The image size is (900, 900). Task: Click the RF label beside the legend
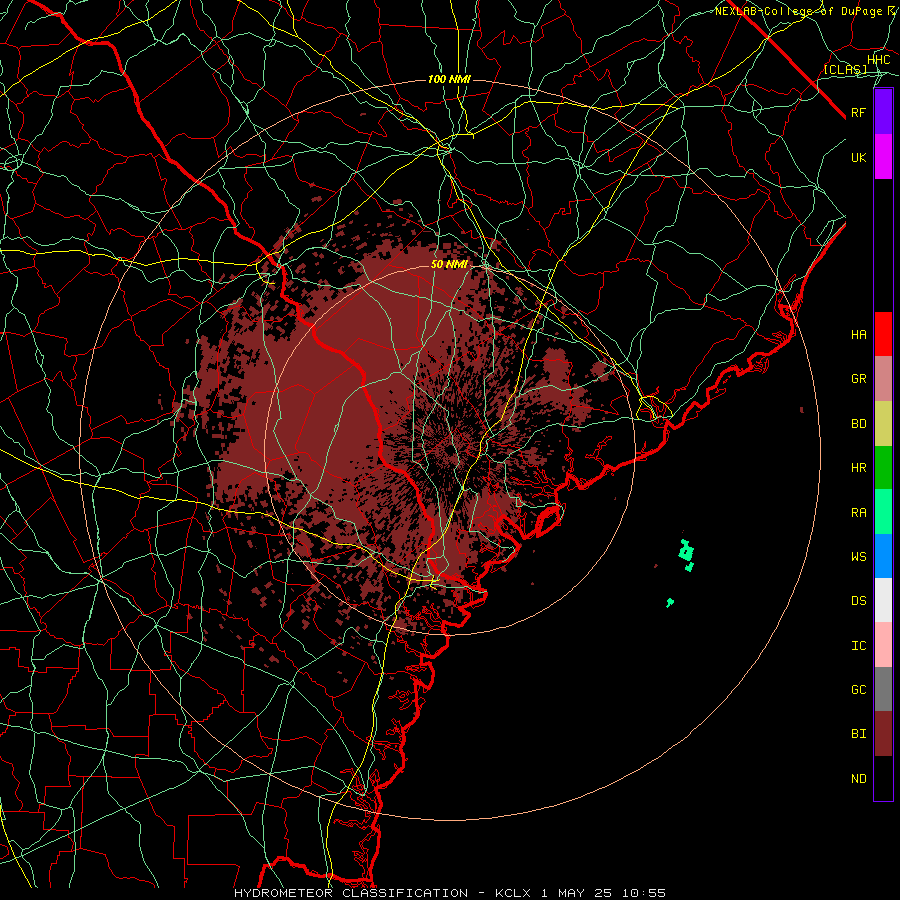[859, 112]
